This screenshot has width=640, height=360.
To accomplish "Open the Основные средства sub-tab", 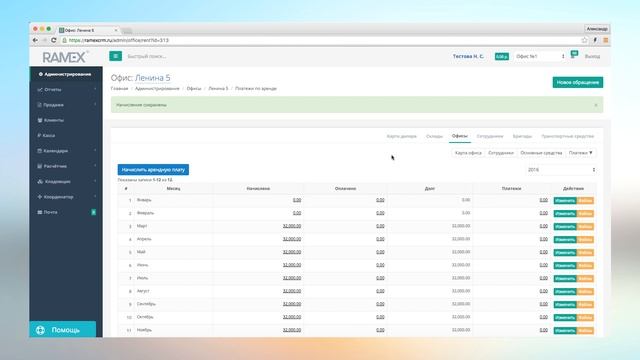I will pyautogui.click(x=541, y=153).
